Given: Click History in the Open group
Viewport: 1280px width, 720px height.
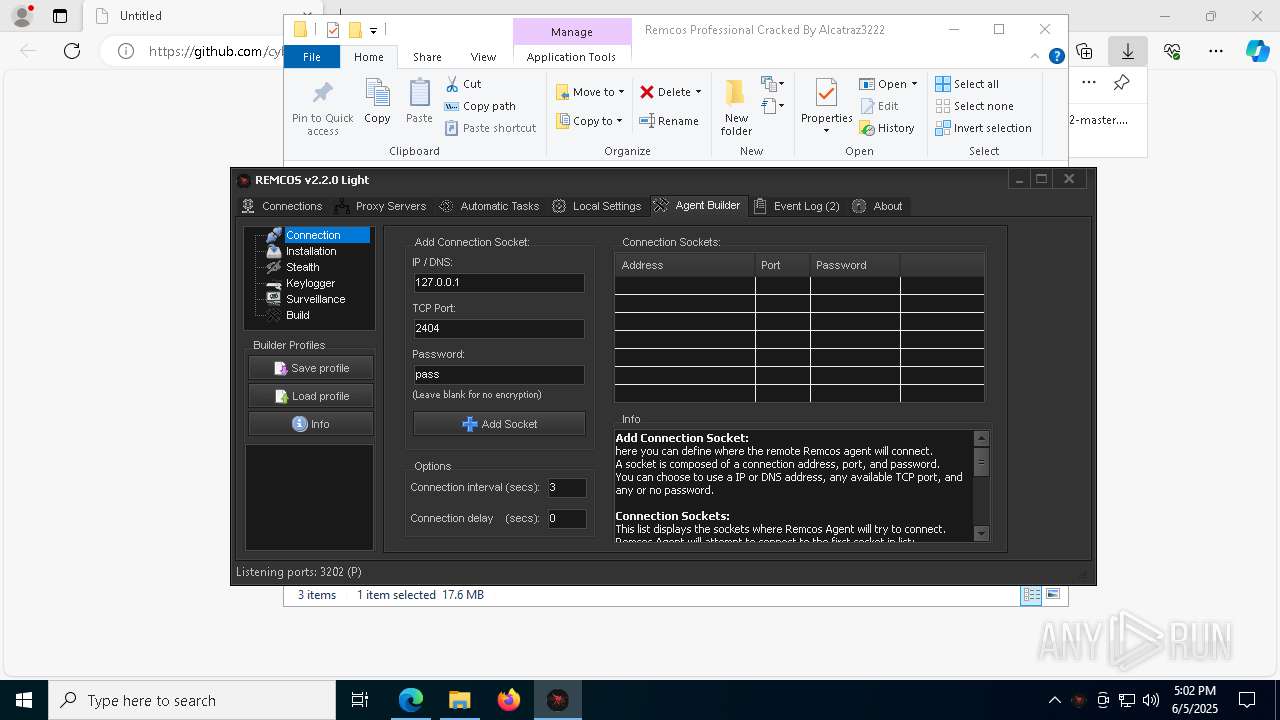Looking at the screenshot, I should (887, 128).
